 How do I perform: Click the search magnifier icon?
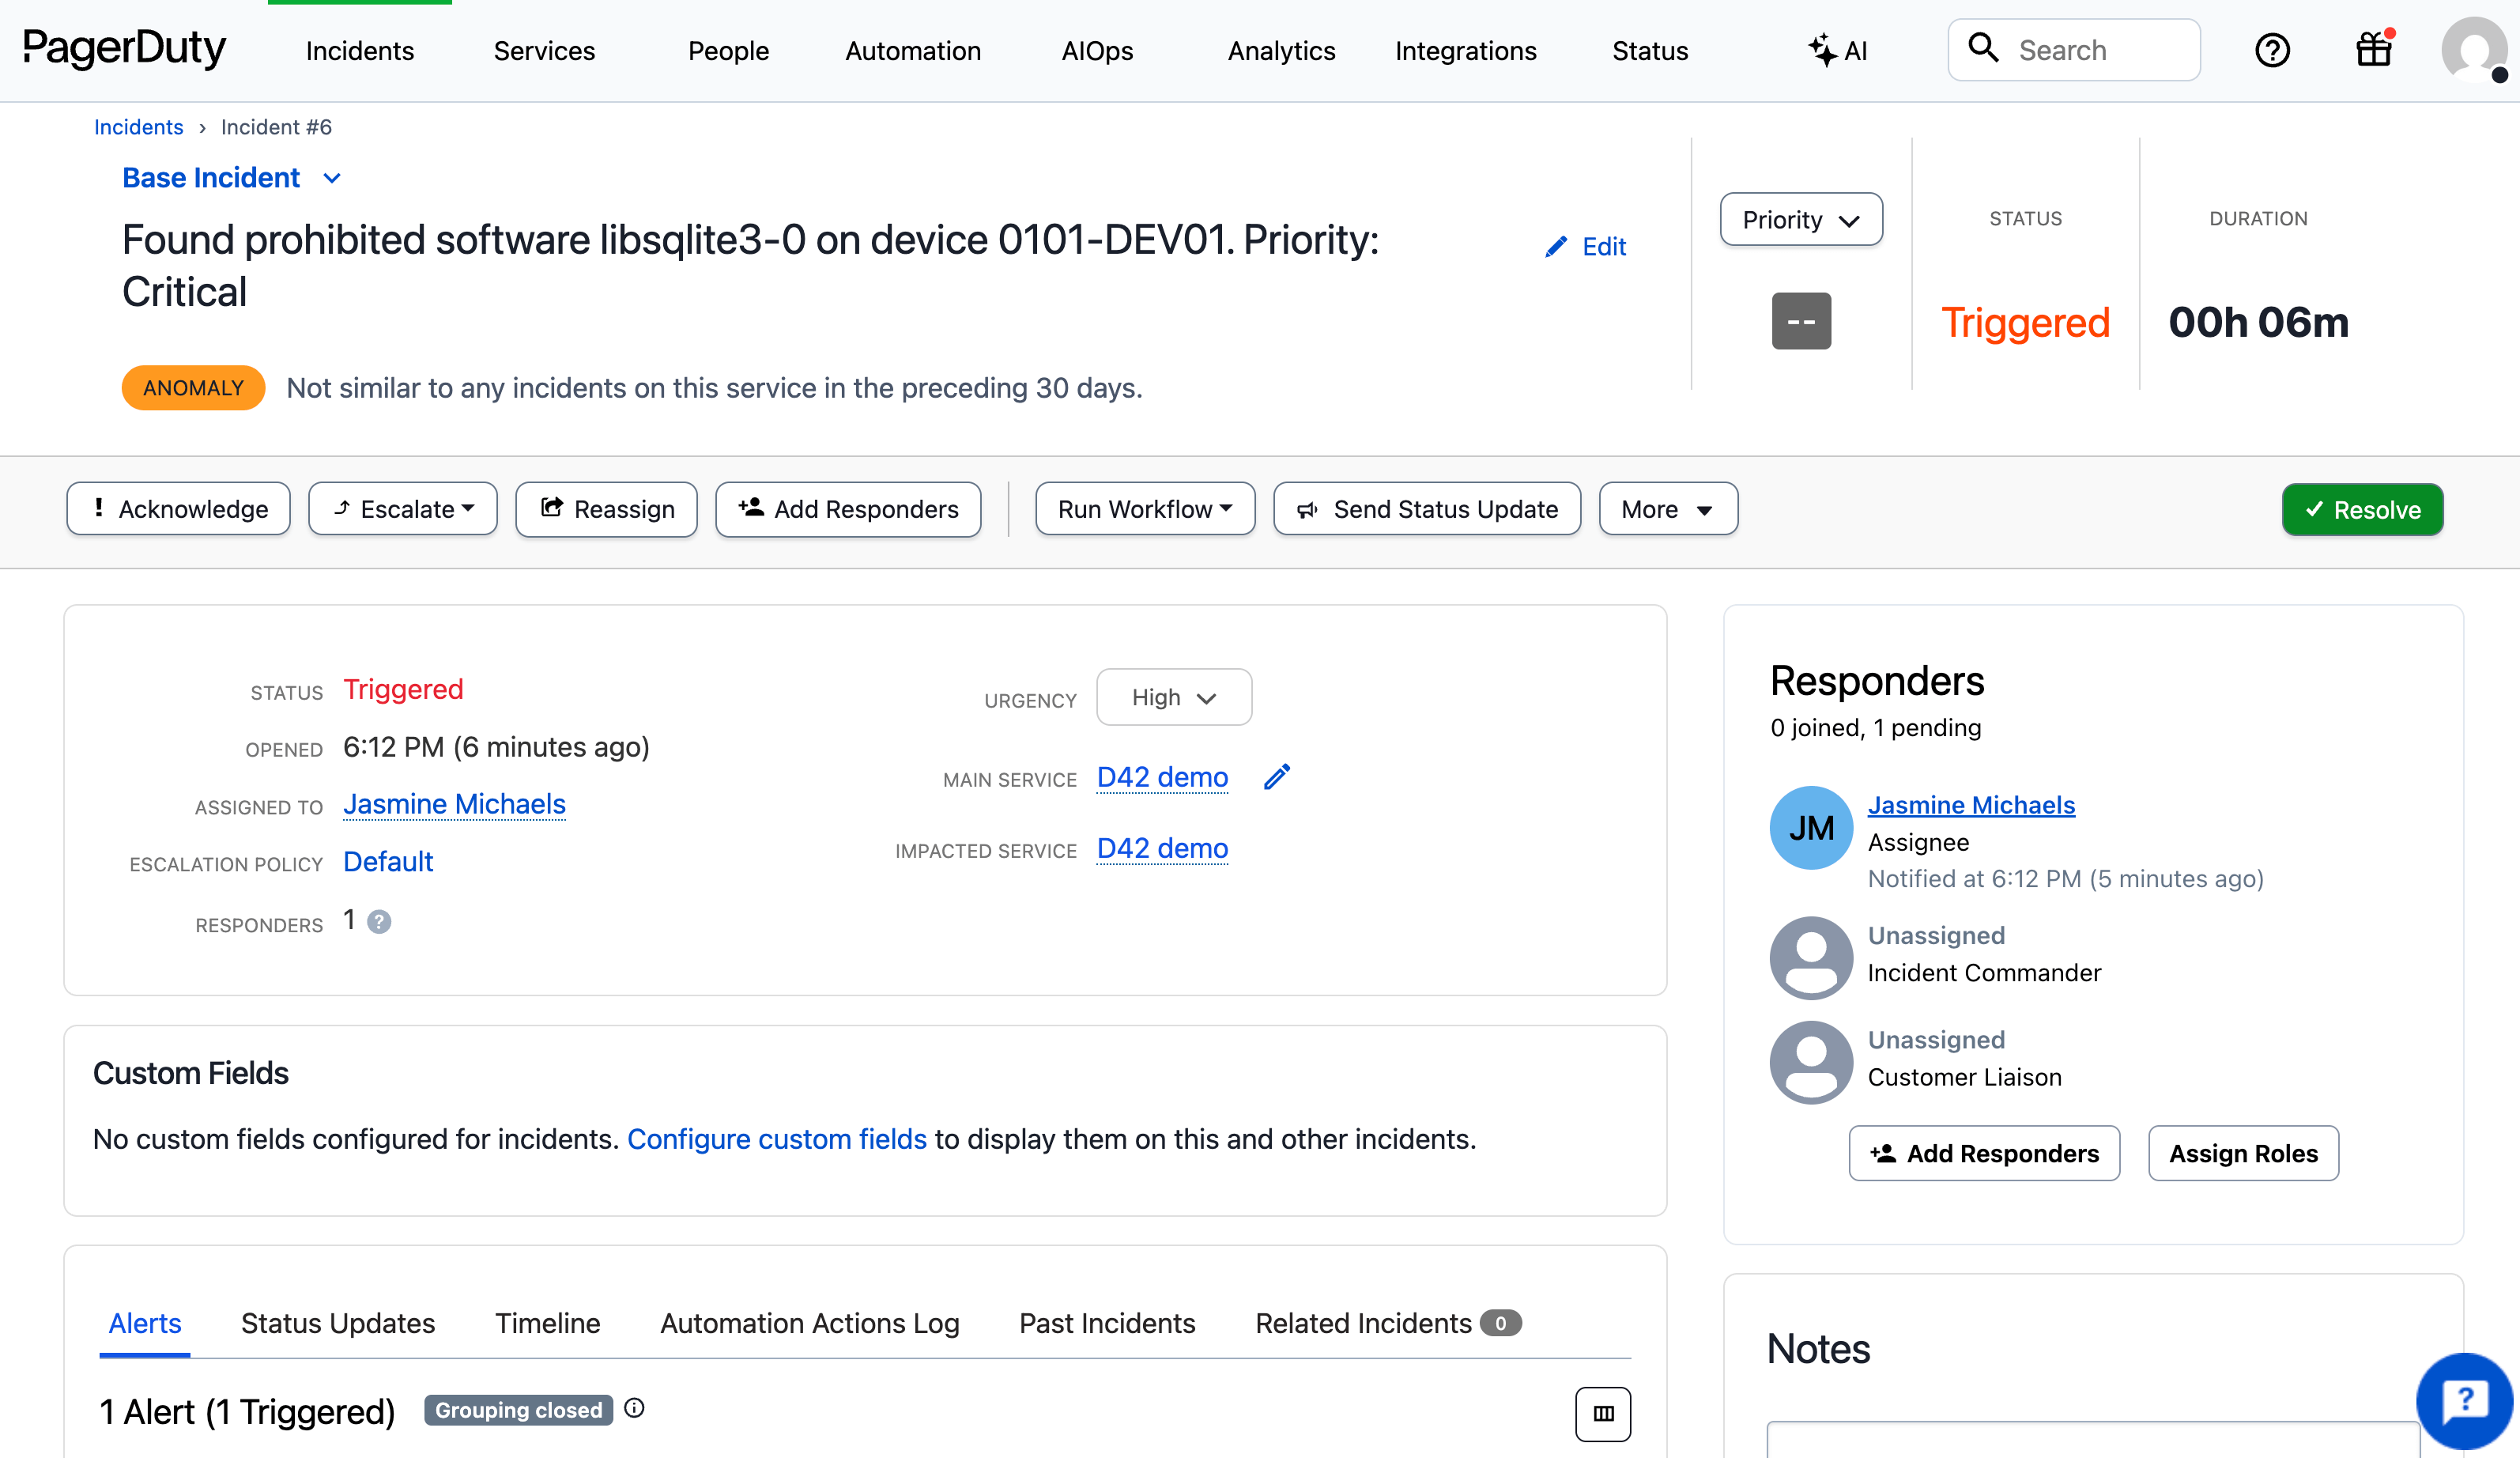point(1985,48)
